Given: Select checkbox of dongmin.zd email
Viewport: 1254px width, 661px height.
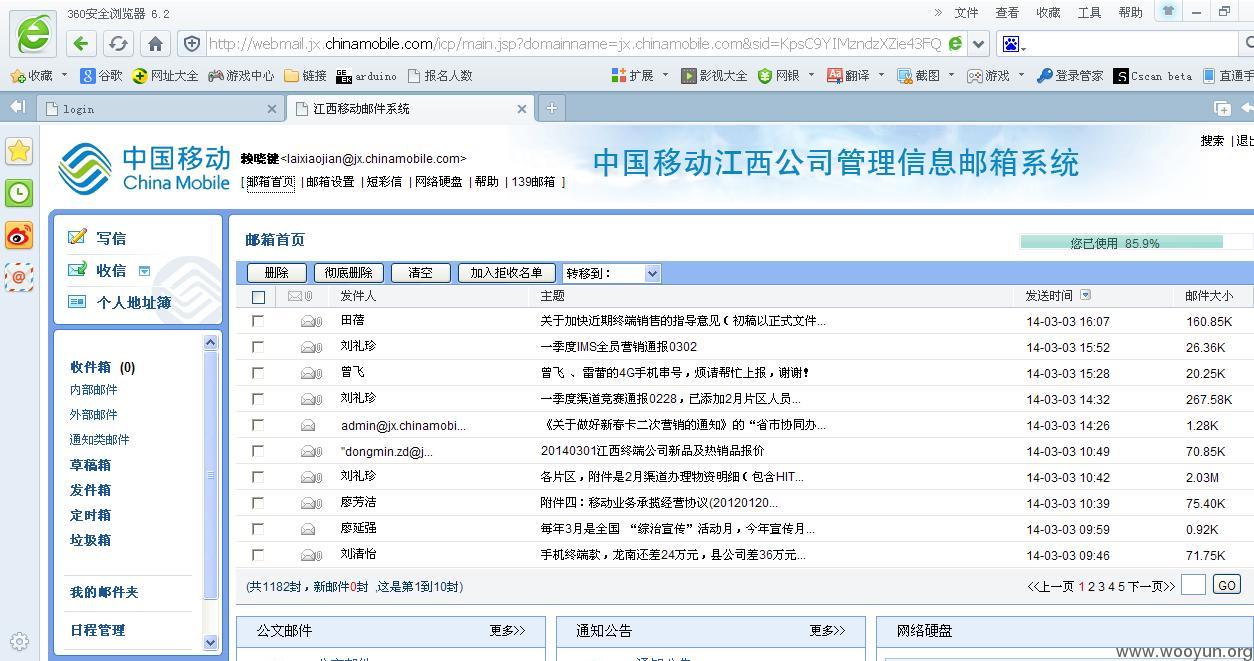Looking at the screenshot, I should (x=258, y=451).
